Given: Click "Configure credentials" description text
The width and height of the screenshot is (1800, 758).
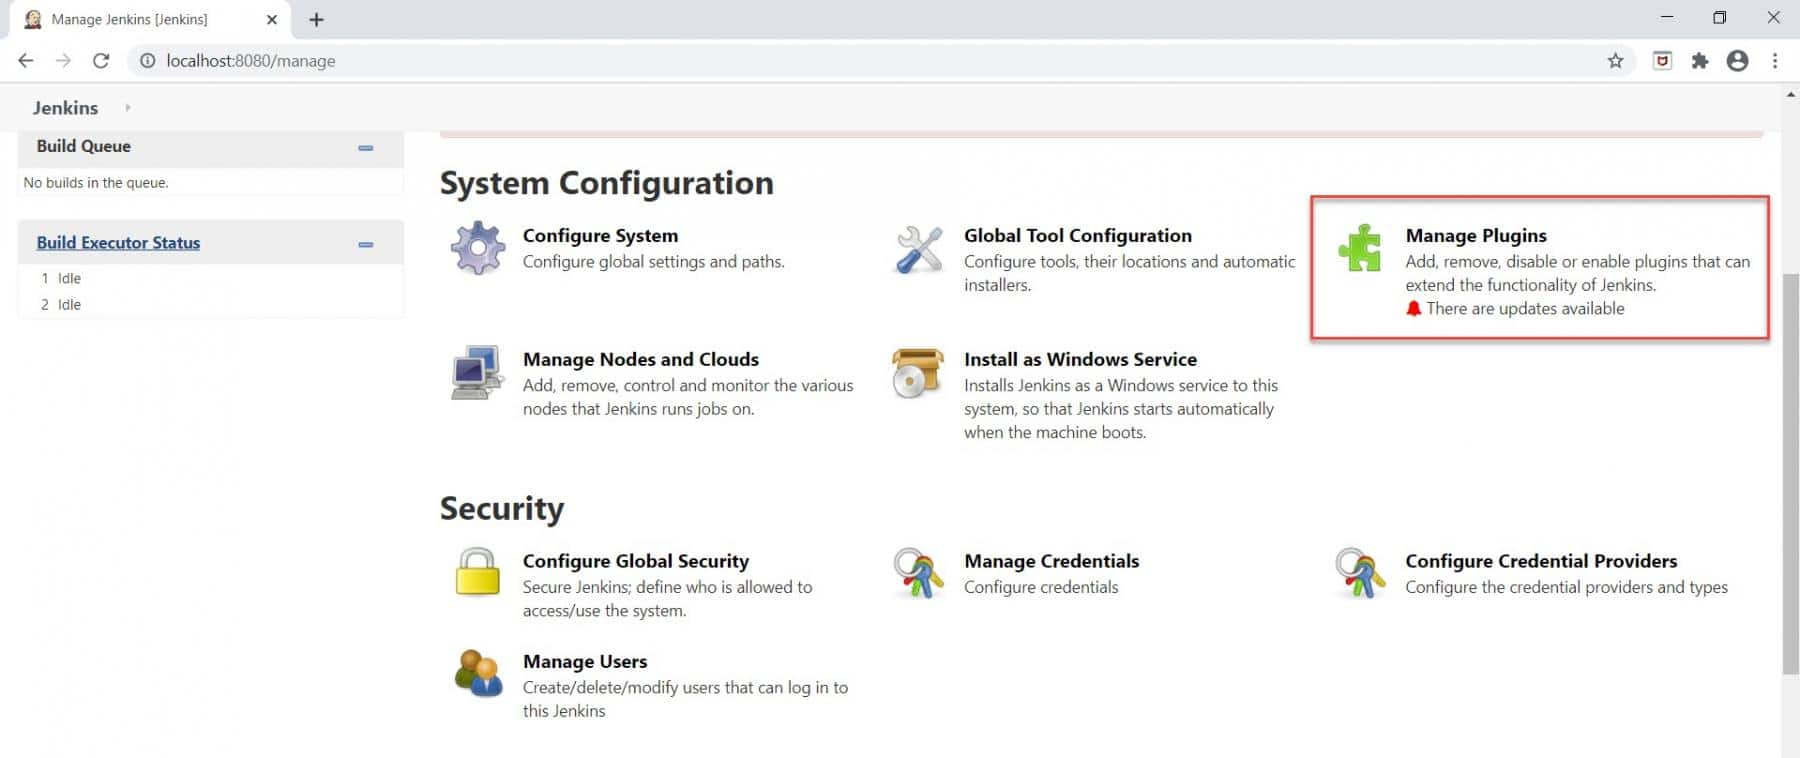Looking at the screenshot, I should pos(1041,587).
